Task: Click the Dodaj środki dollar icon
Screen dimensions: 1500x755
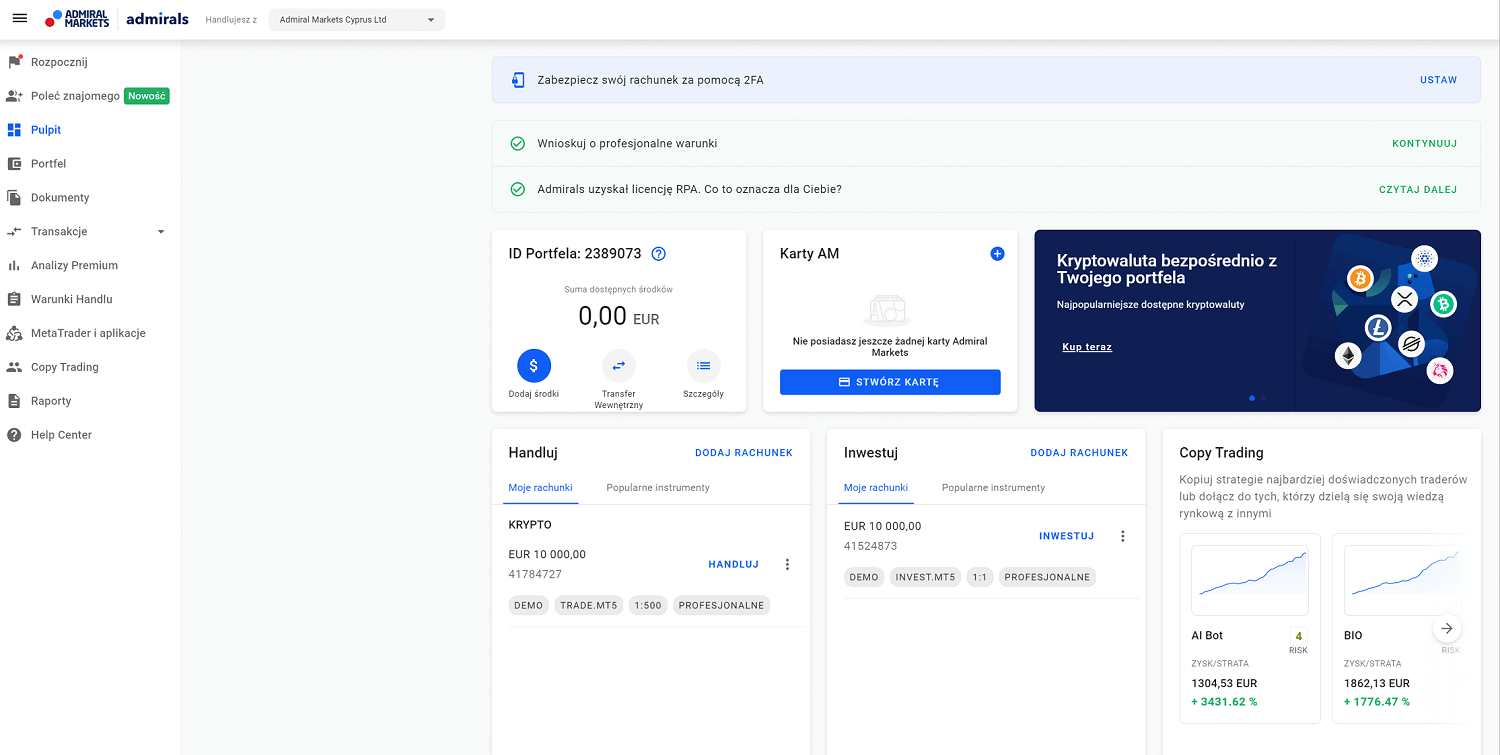Action: [534, 366]
